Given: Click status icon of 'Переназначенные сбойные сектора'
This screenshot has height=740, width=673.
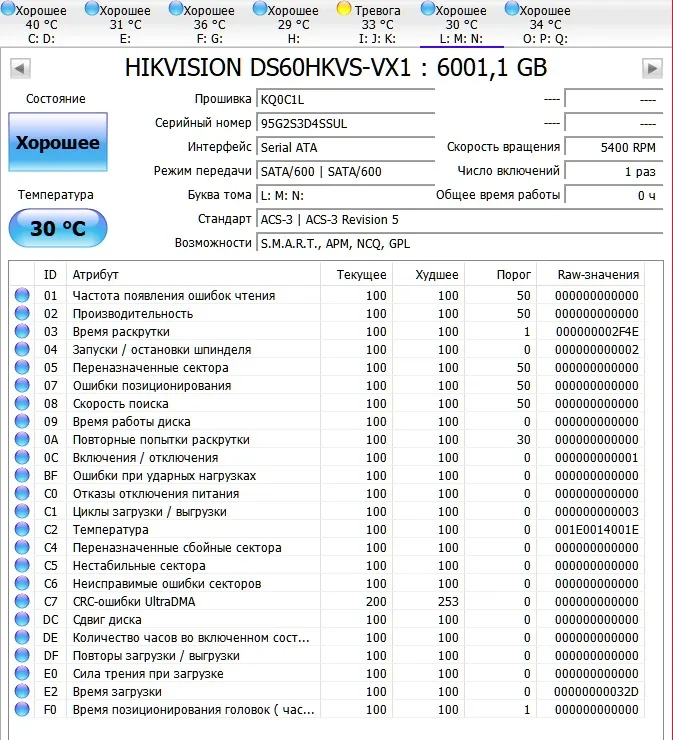Looking at the screenshot, I should [x=22, y=547].
